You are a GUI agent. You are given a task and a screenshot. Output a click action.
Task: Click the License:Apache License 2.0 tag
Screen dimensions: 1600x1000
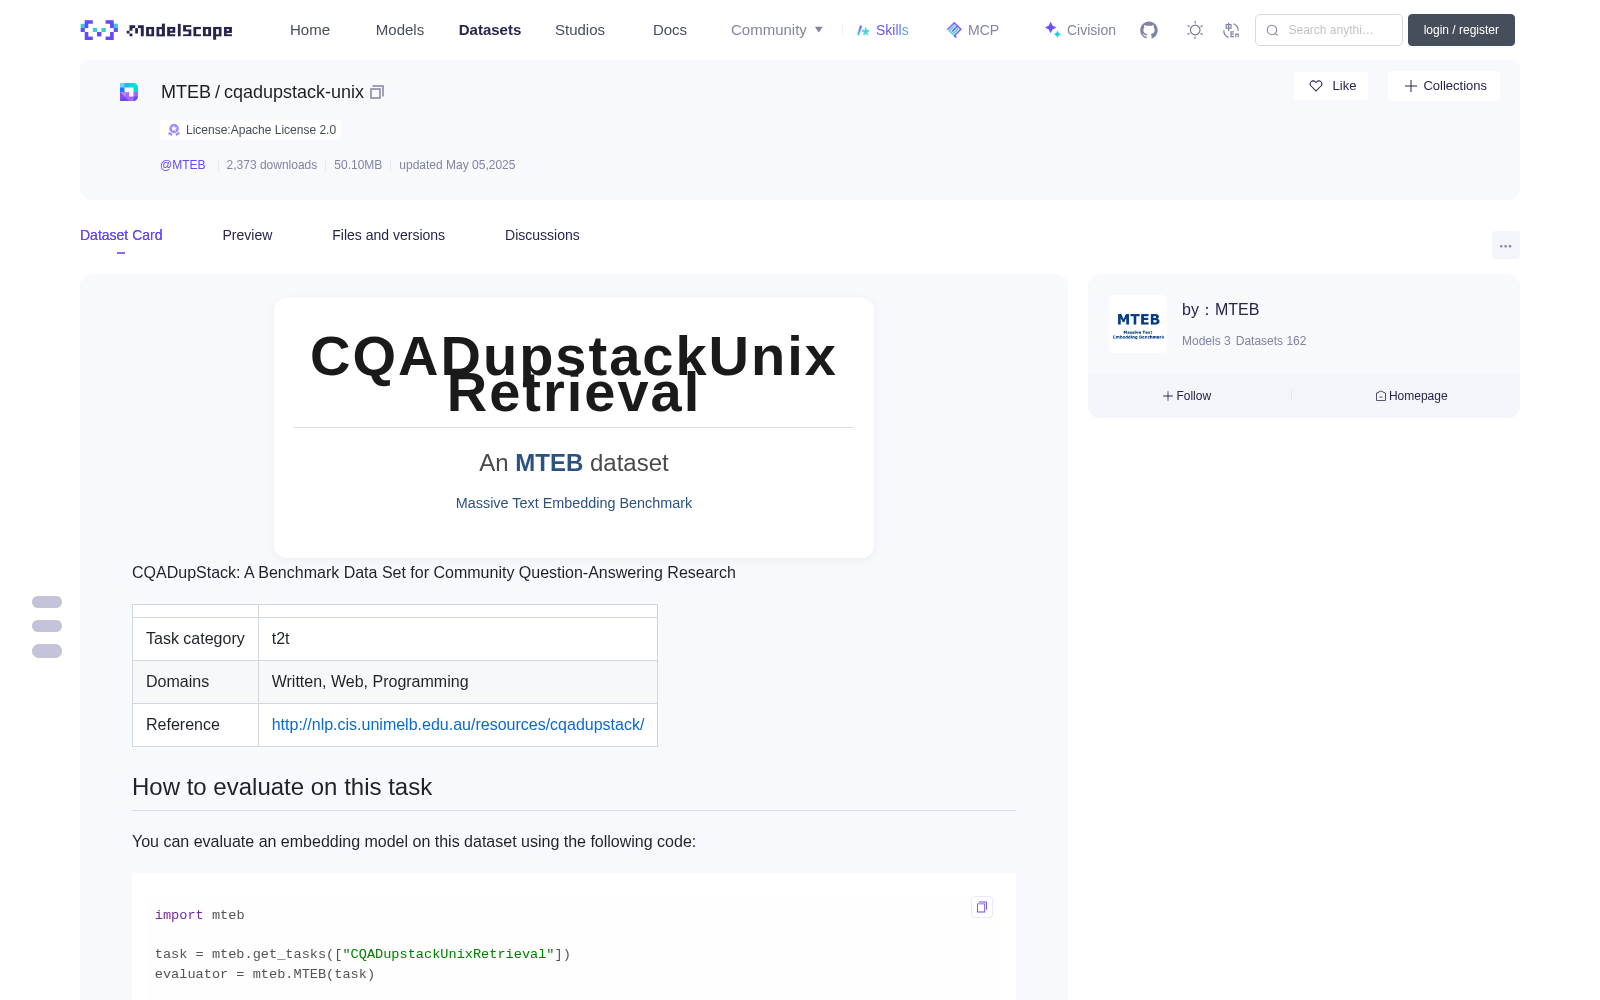(251, 130)
